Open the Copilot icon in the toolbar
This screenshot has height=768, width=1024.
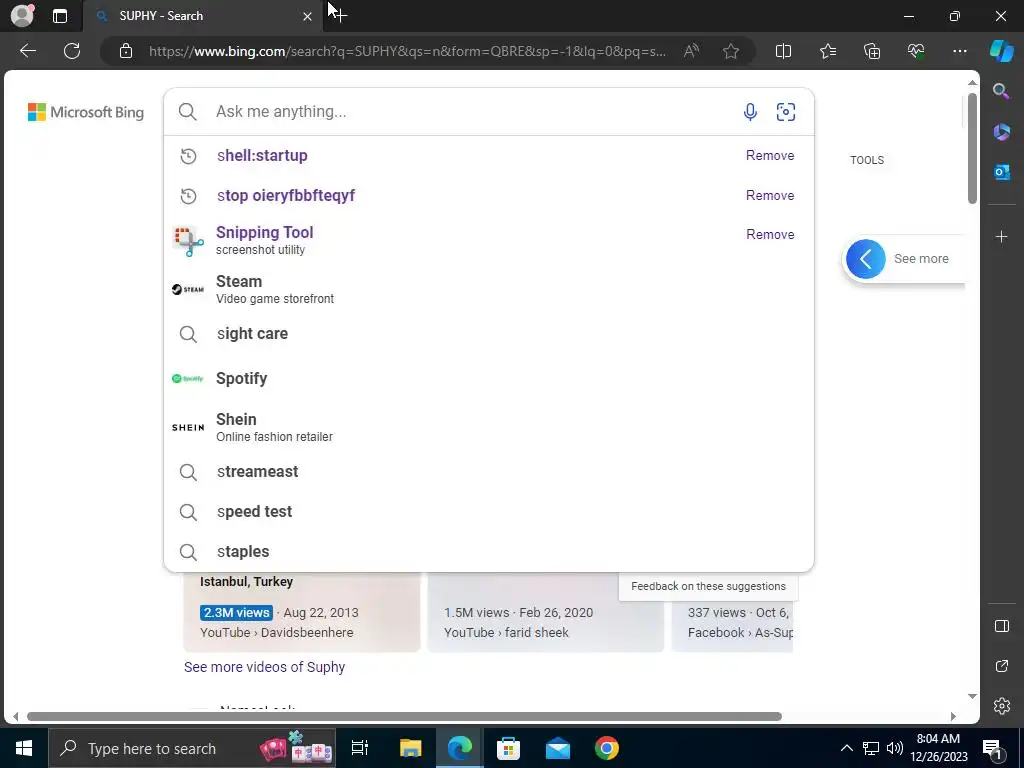1002,51
